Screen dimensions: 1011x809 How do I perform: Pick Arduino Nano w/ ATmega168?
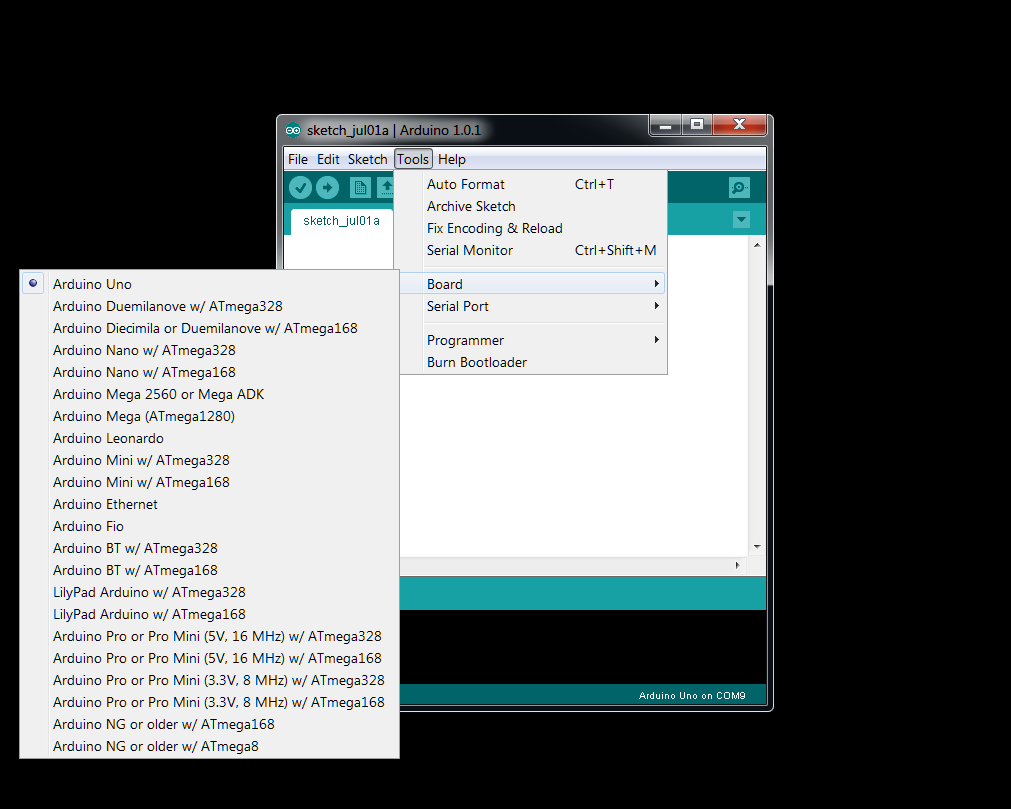coord(210,372)
